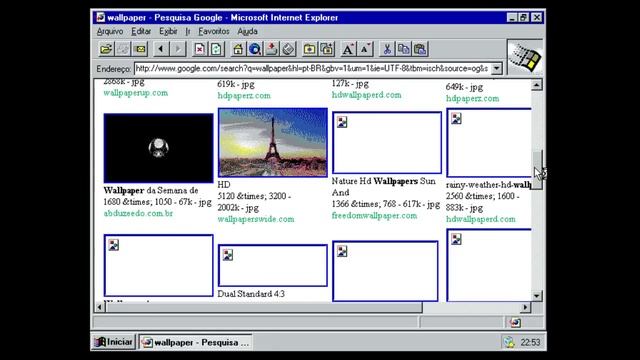The height and width of the screenshot is (360, 640).
Task: Open the Arquivo menu
Action: tap(110, 31)
